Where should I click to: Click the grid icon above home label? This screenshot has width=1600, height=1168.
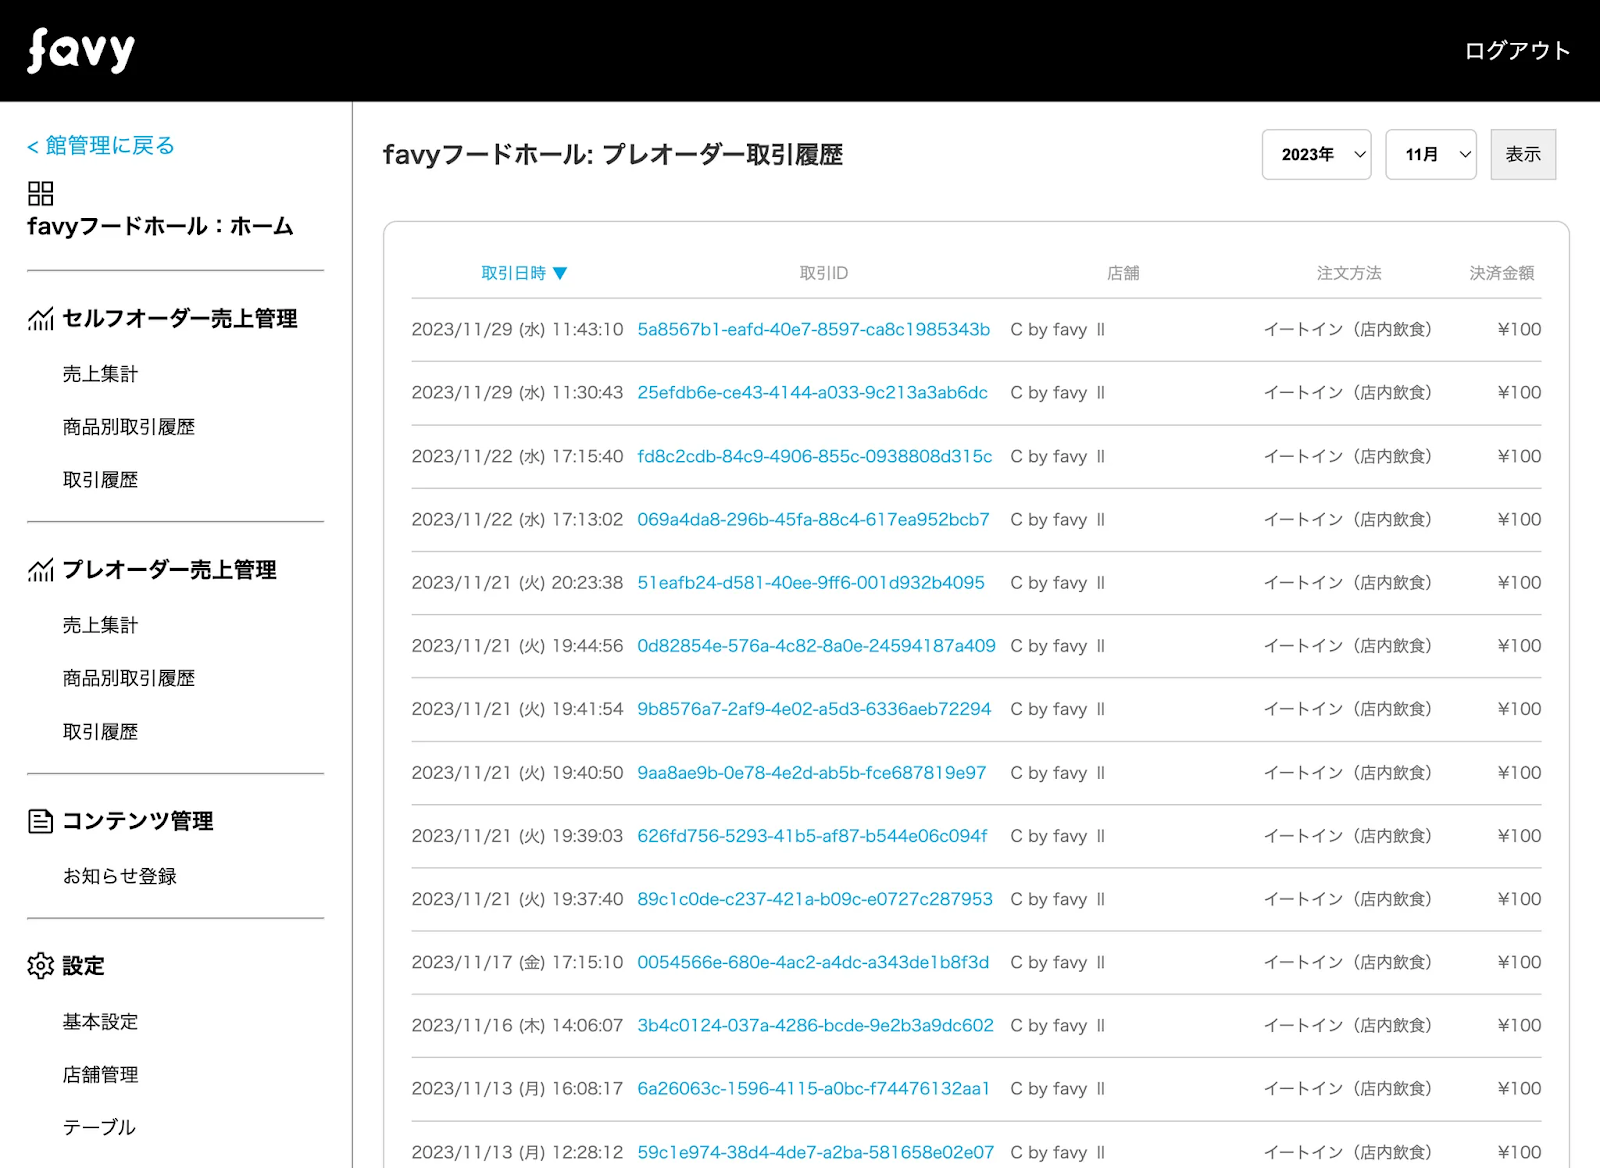[40, 193]
